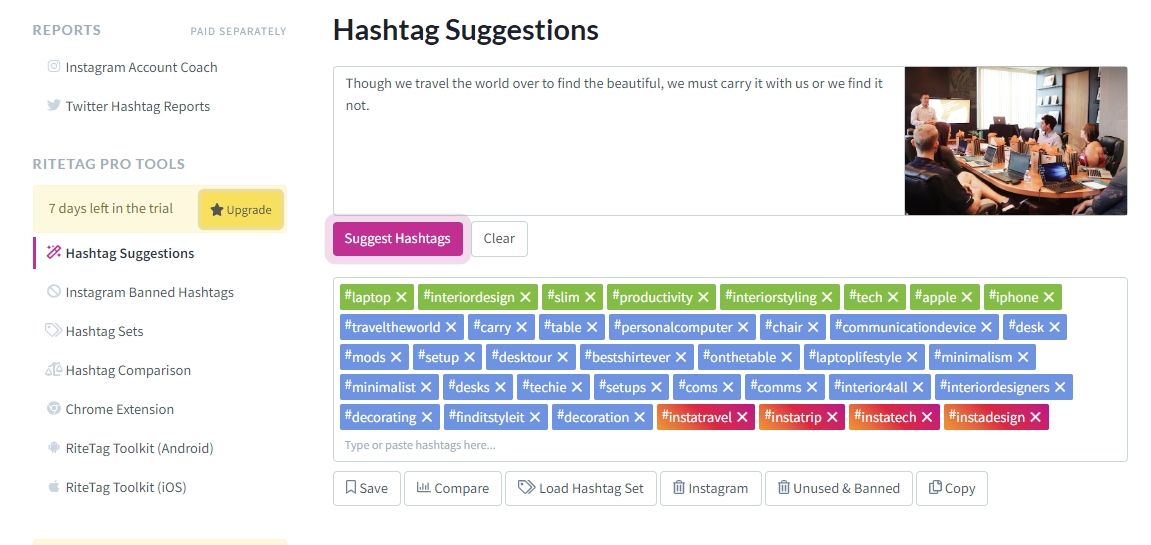Click the banned icon next to Instagram Banned Hashtags
Viewport: 1151px width, 545px height.
point(54,292)
